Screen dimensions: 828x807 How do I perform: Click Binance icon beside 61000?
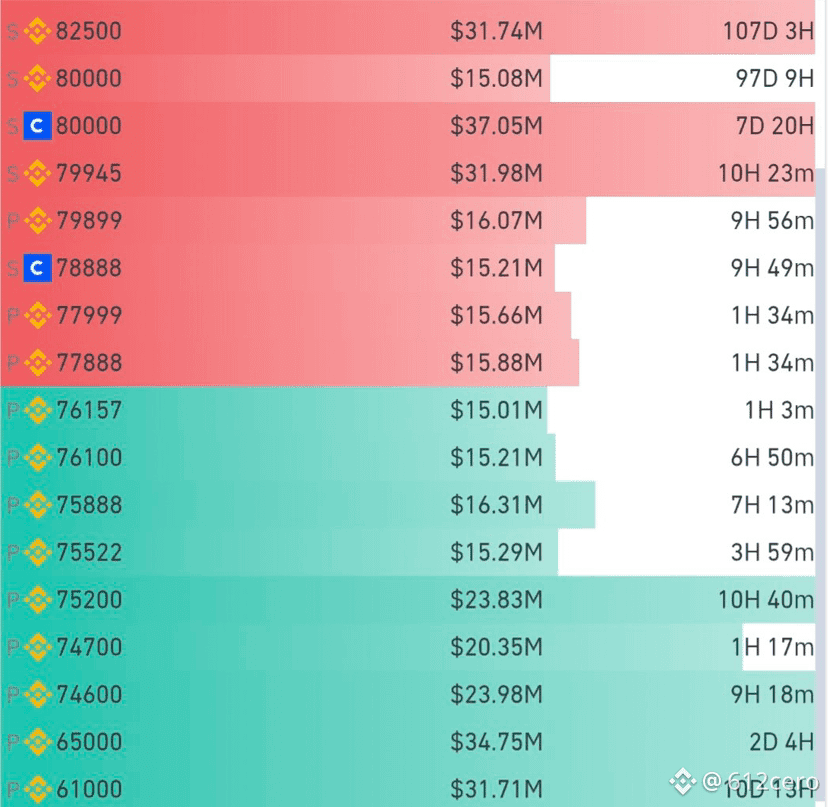point(37,790)
